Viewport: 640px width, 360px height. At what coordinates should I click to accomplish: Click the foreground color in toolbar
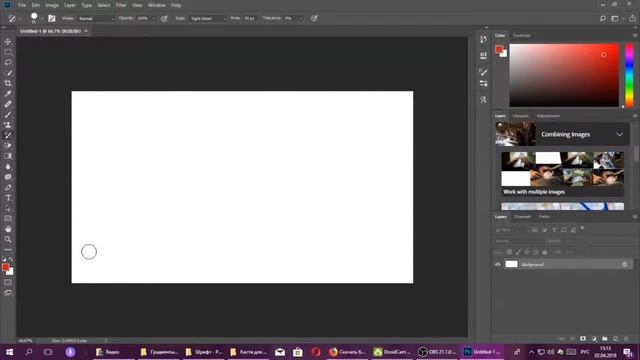pyautogui.click(x=5, y=267)
